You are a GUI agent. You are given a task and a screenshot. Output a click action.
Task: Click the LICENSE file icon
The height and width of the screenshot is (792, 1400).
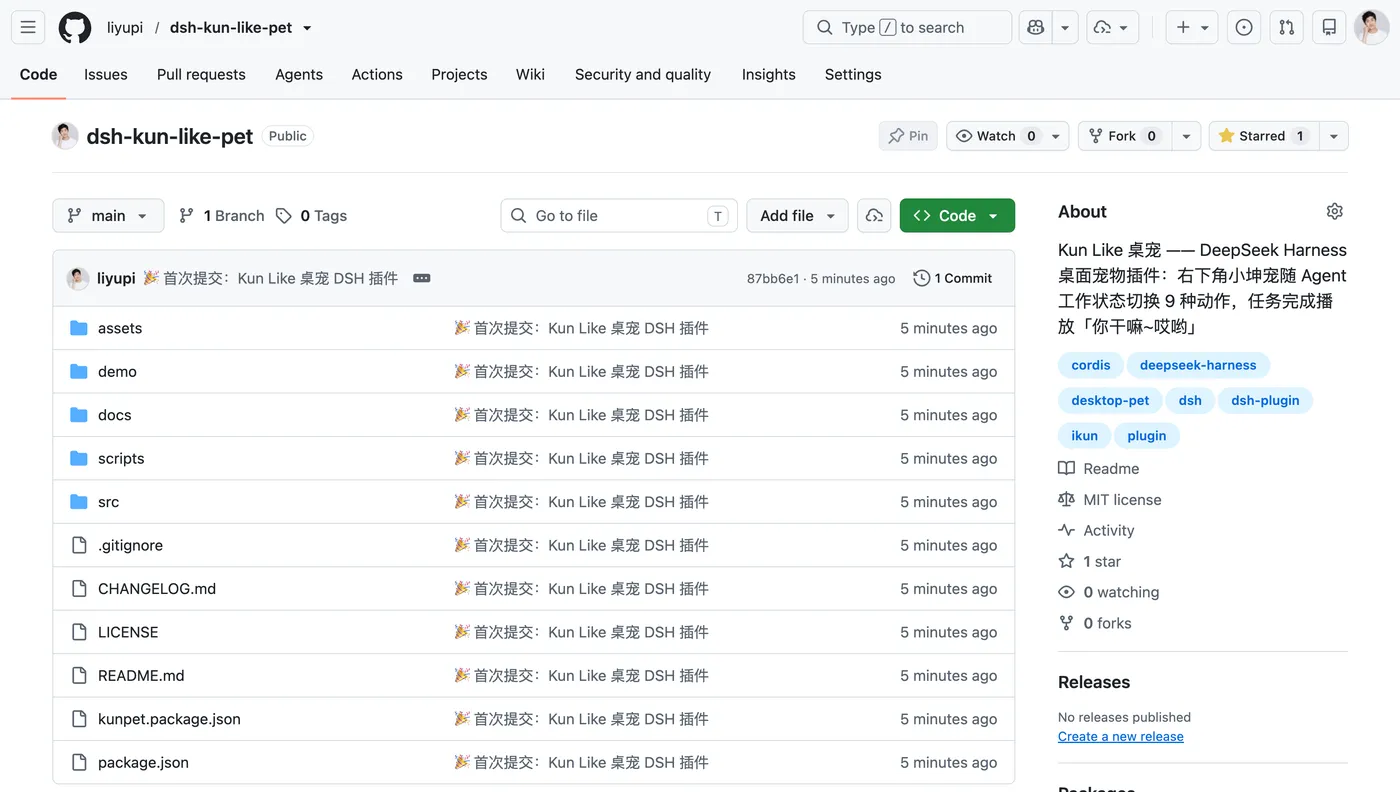[79, 632]
